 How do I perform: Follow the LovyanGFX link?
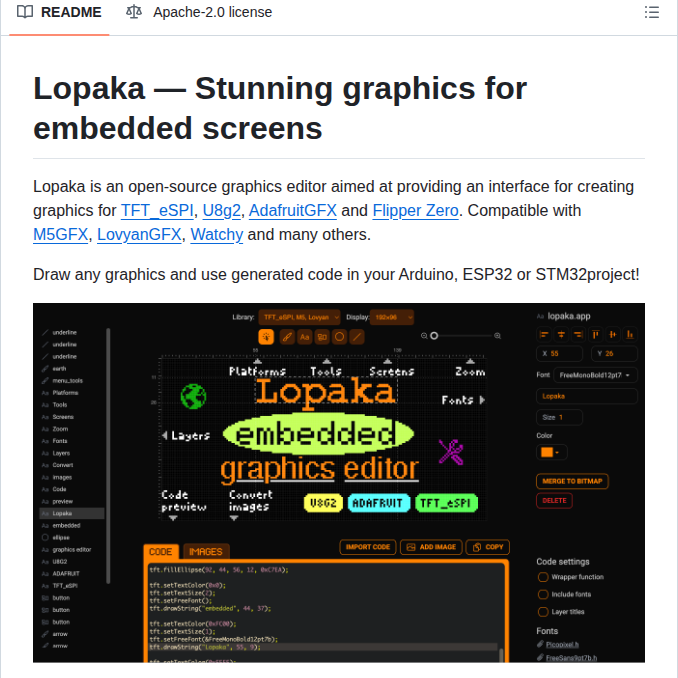139,235
